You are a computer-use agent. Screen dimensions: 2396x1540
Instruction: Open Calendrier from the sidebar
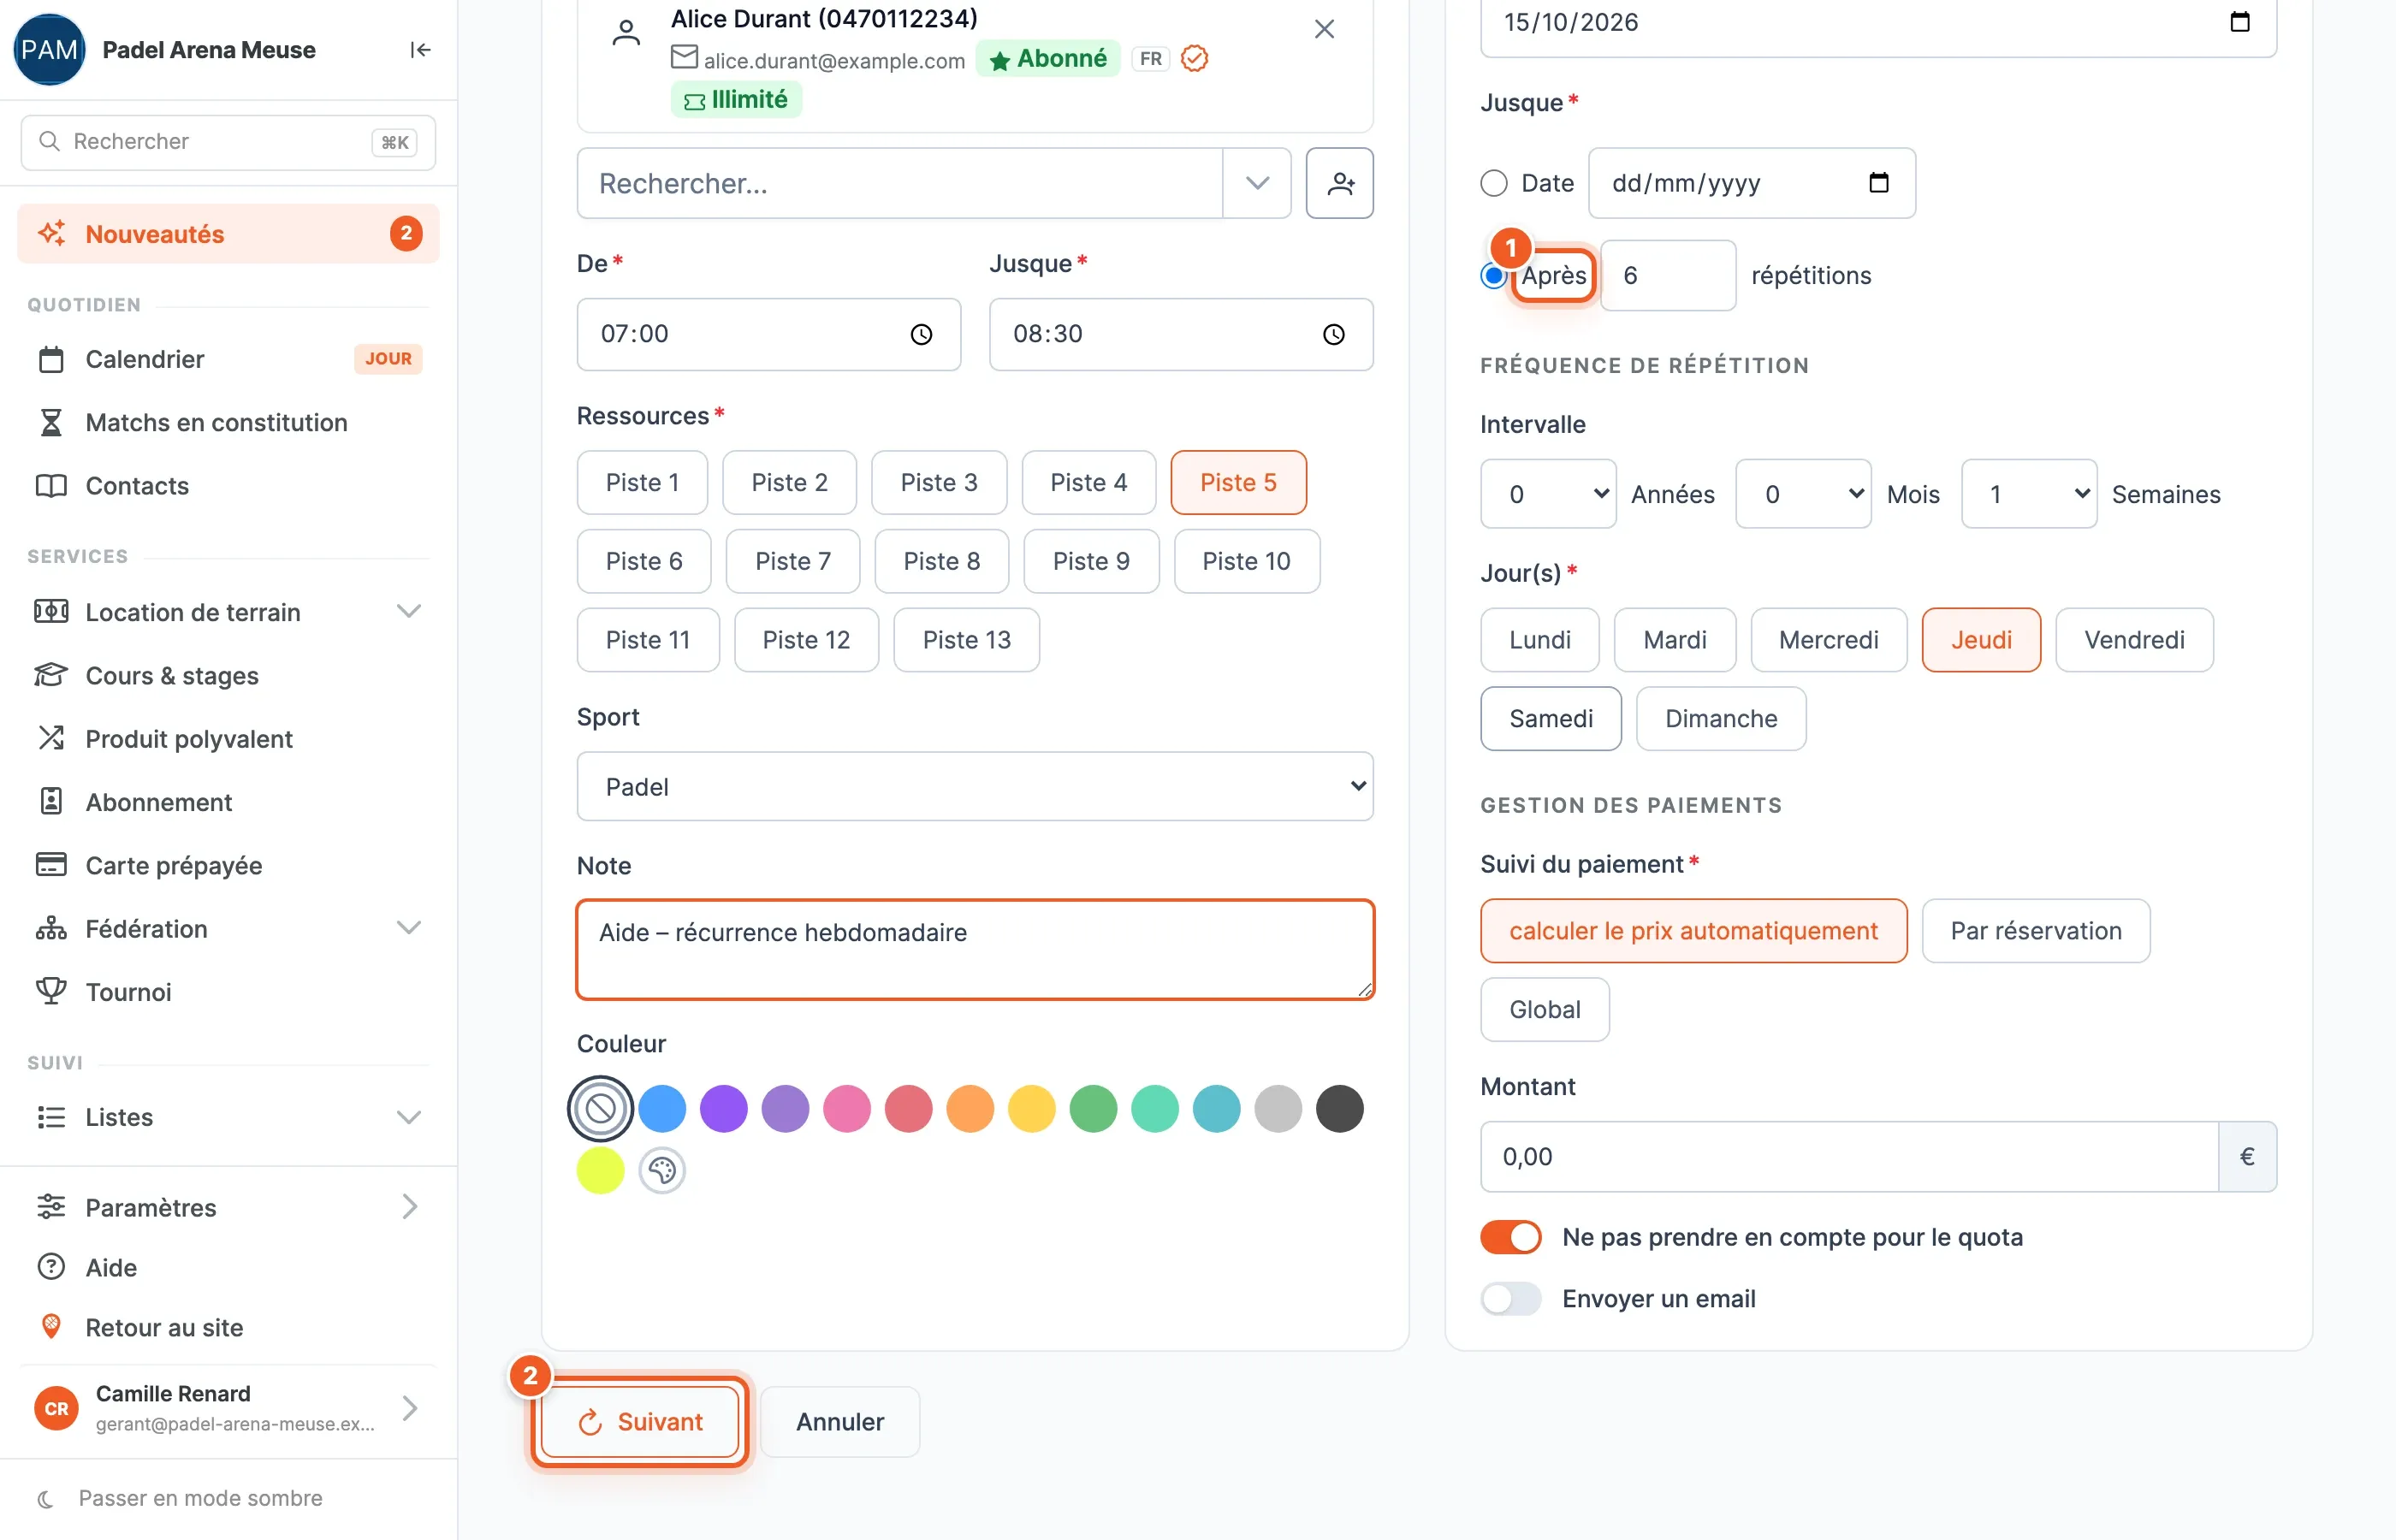click(229, 359)
